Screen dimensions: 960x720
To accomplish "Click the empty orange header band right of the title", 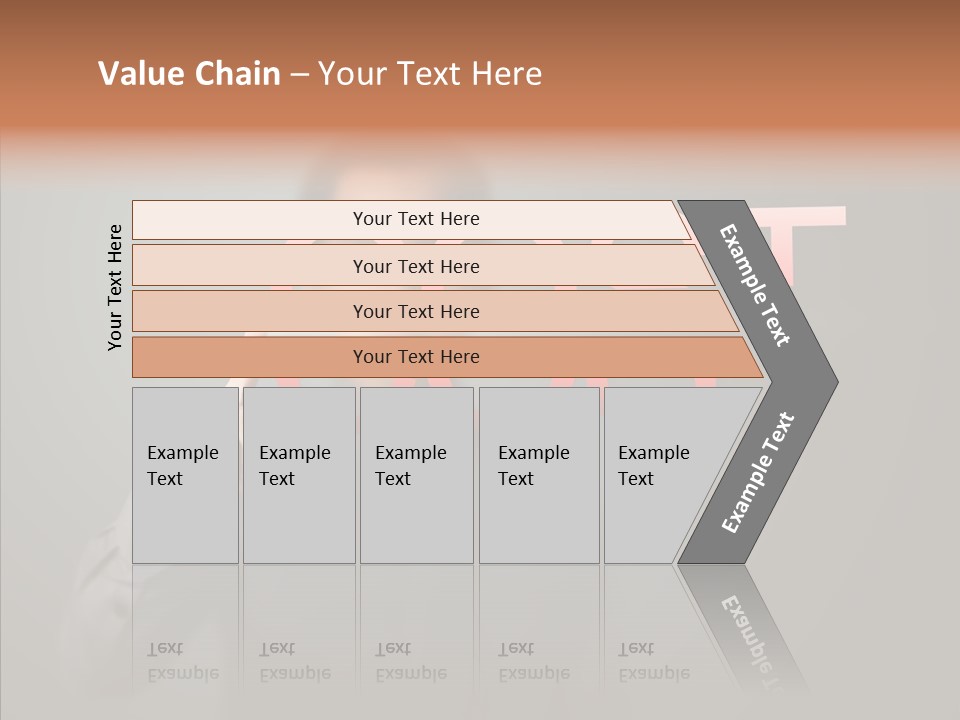I will [760, 75].
